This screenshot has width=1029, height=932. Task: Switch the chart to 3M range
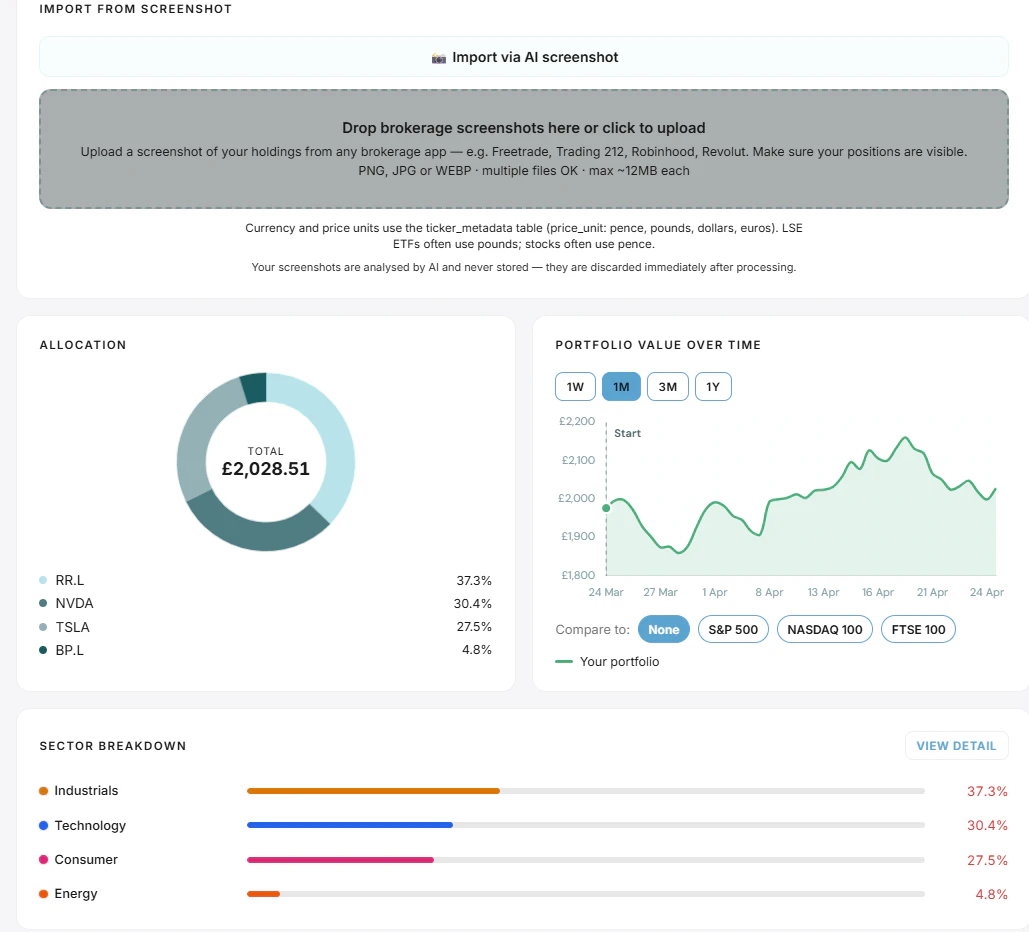667,387
